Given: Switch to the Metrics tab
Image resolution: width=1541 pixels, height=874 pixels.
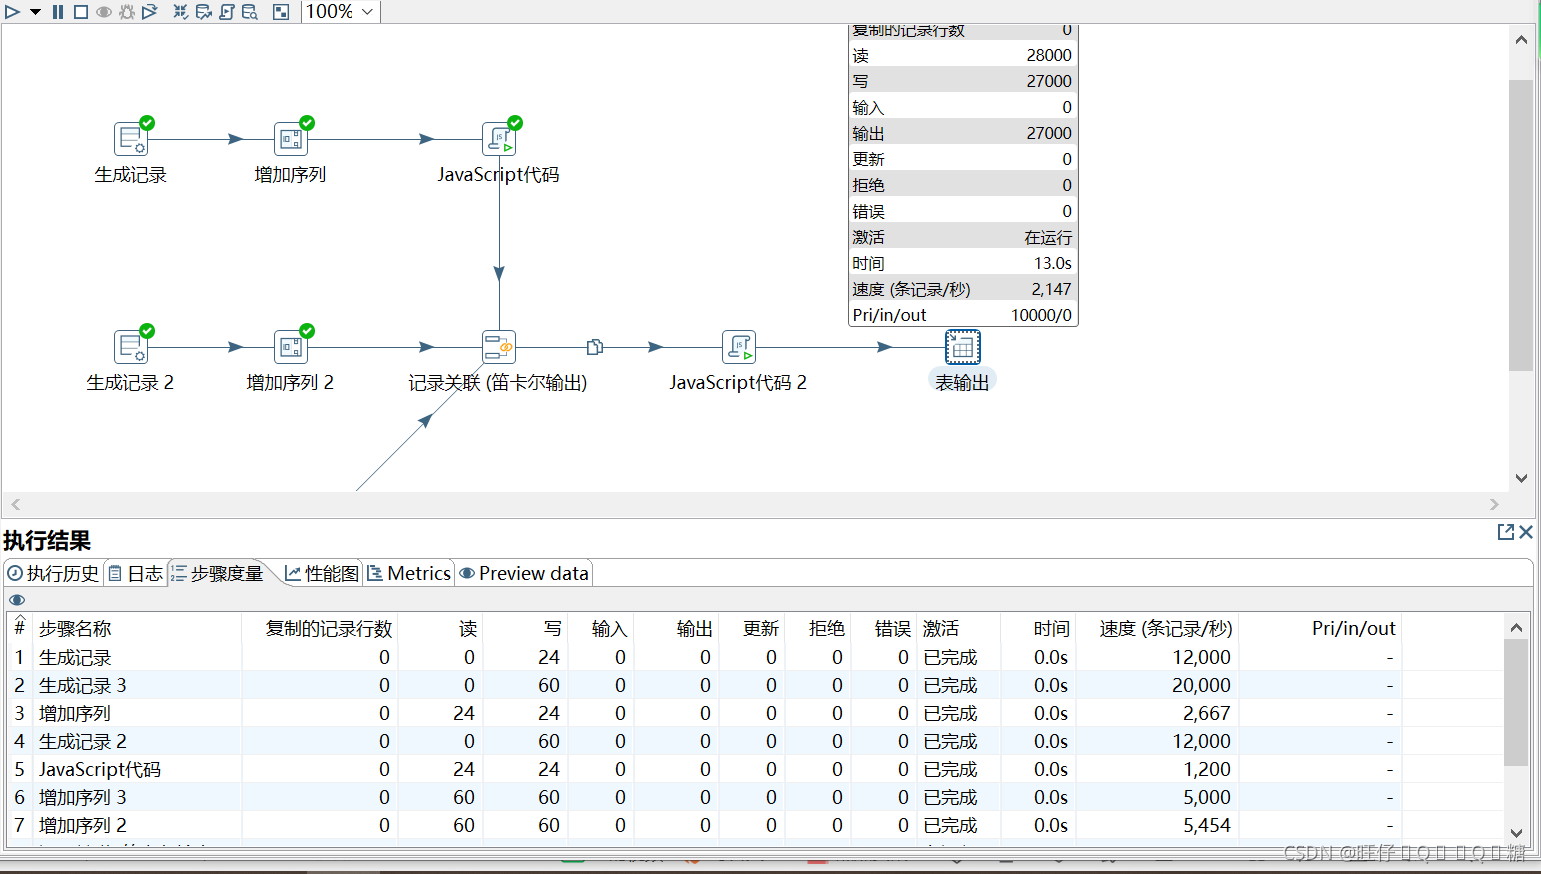Looking at the screenshot, I should coord(409,573).
